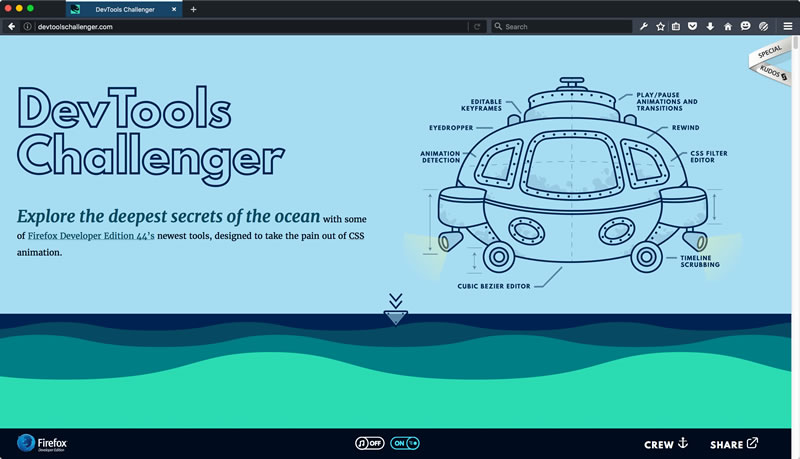Click the triangle marker at the waterline
This screenshot has height=459, width=800.
point(395,317)
